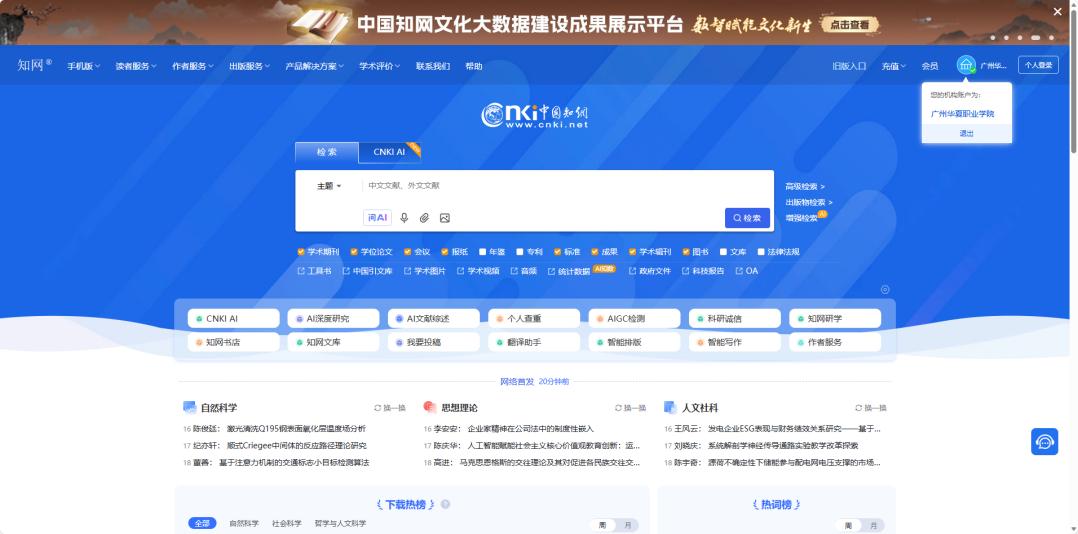Click the CNKI 中国知网 logo

tap(534, 115)
